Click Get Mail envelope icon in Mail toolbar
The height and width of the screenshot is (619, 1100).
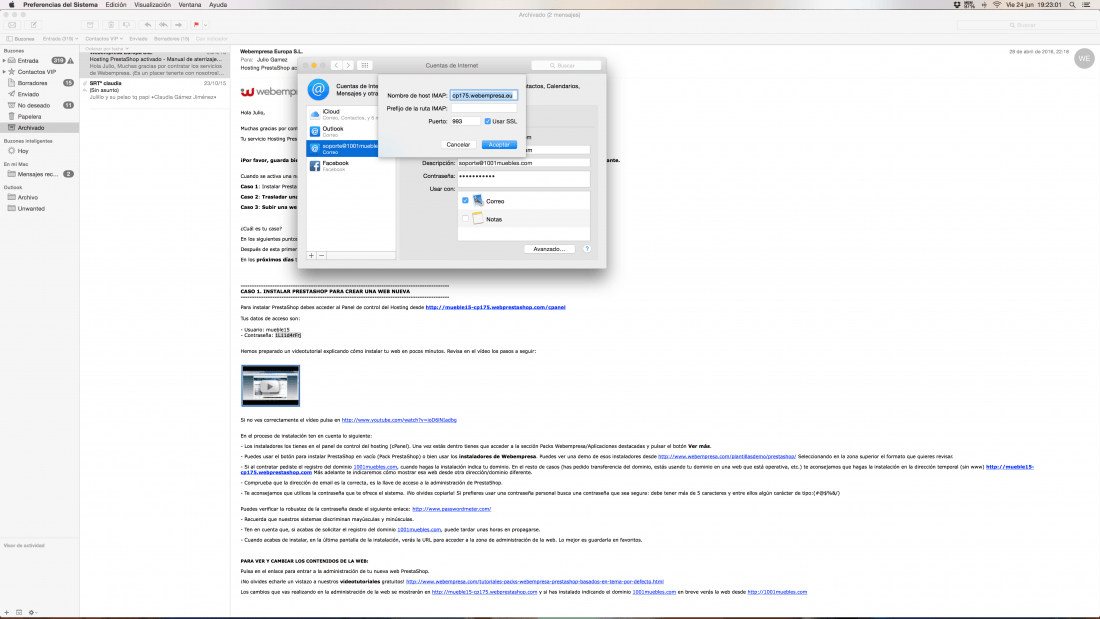(x=12, y=25)
